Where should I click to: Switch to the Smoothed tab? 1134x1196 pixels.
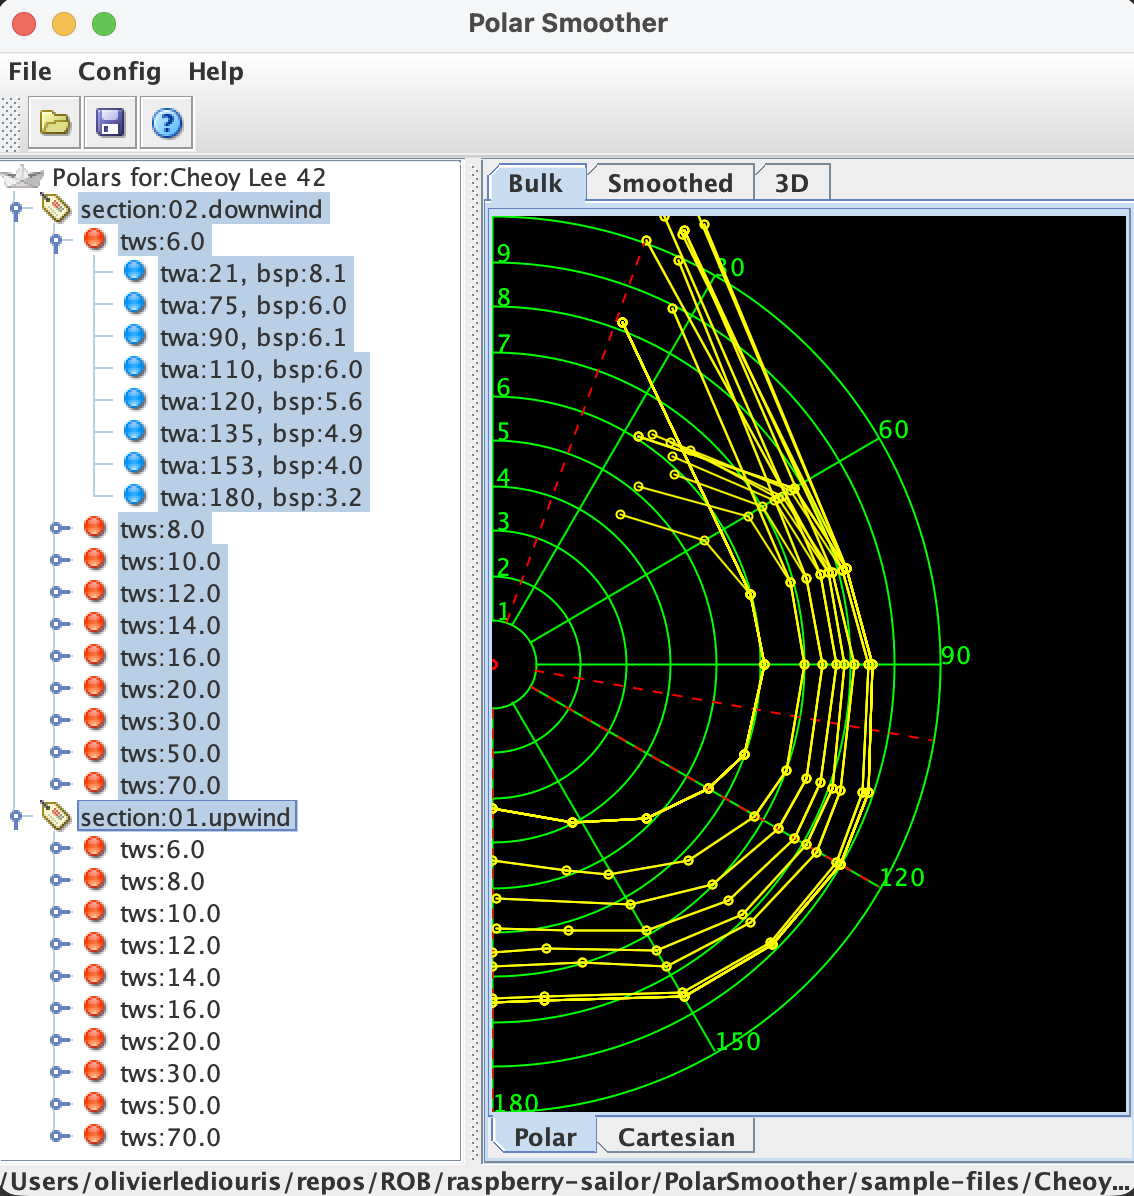coord(670,183)
